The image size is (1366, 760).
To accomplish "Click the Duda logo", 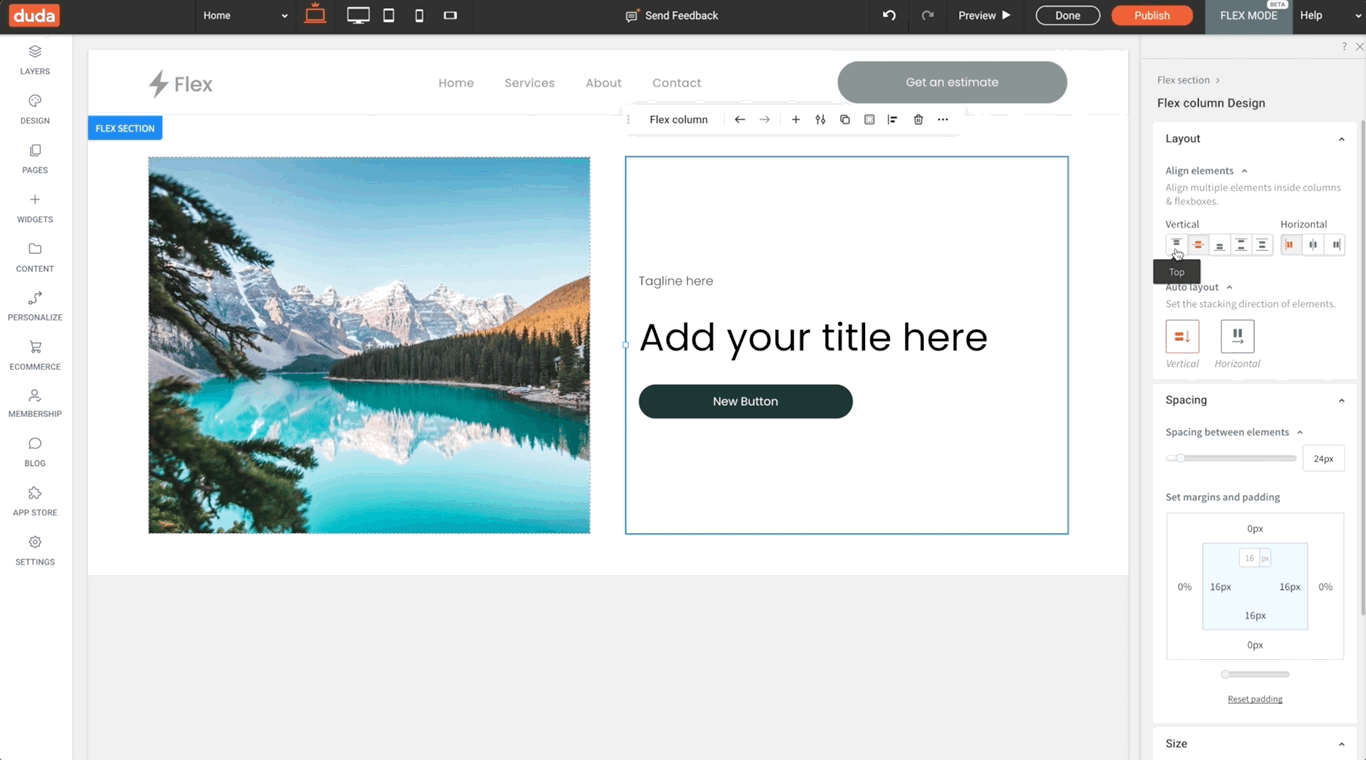I will (x=35, y=16).
